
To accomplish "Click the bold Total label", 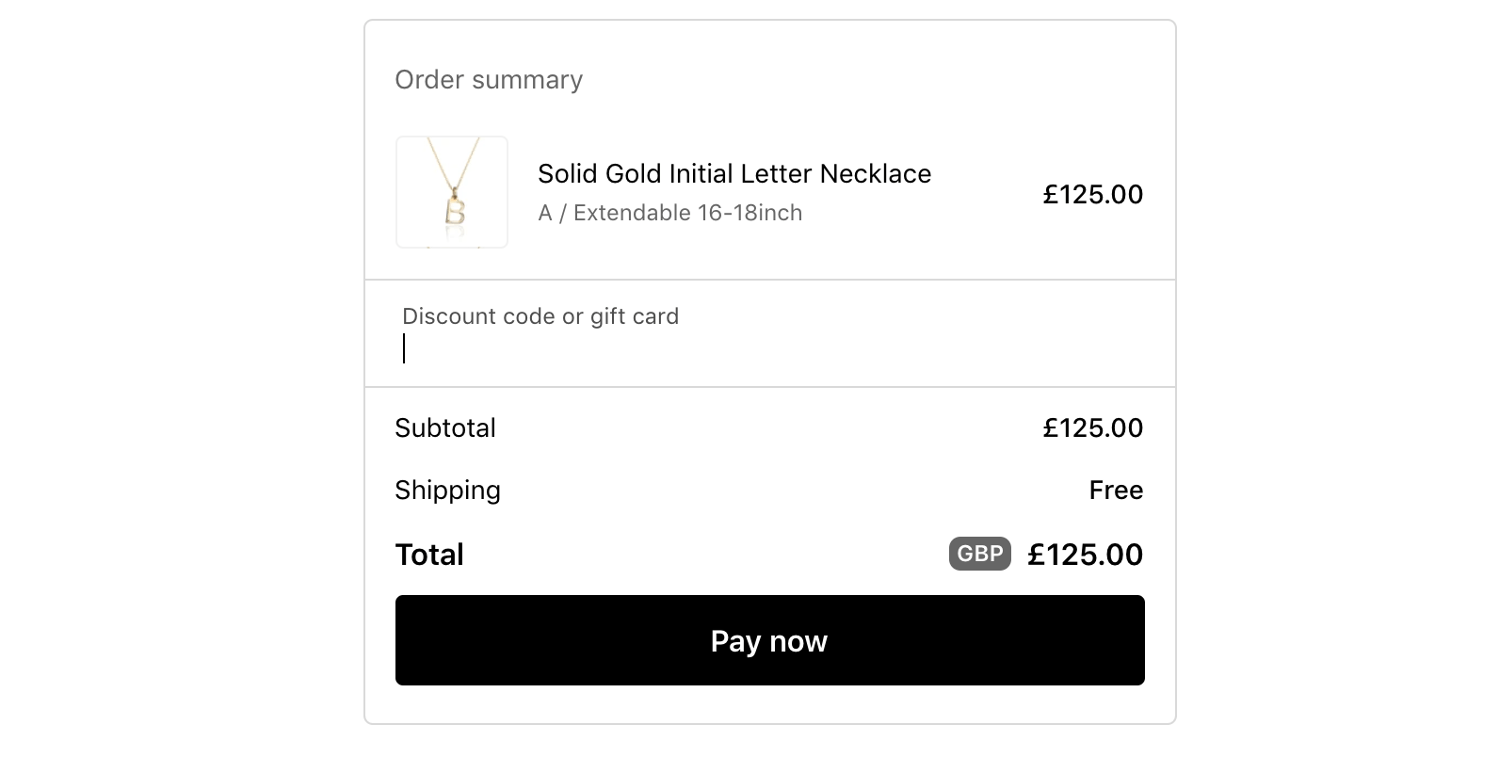I will (x=429, y=554).
